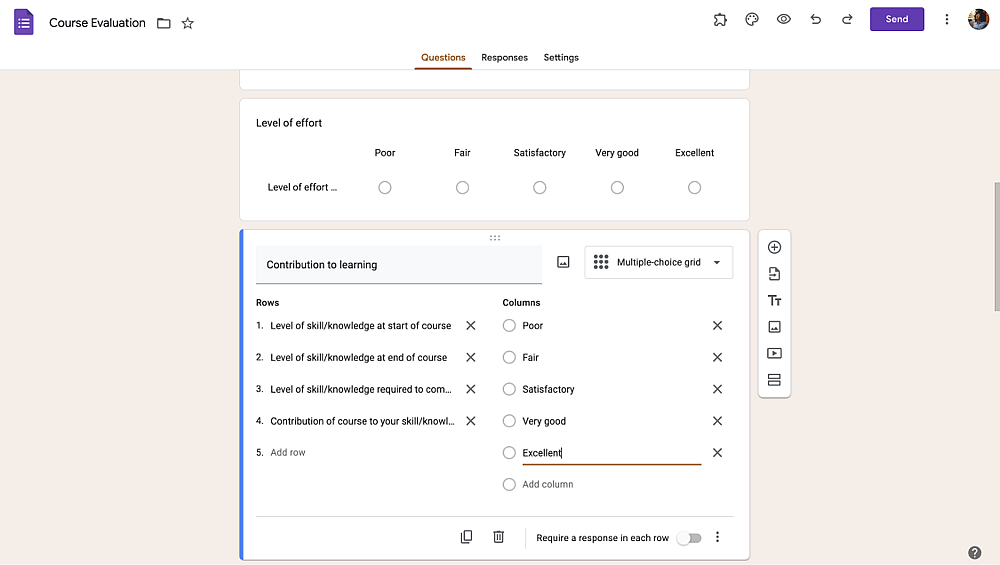Add section from side toolbar
Viewport: 1000px width, 565px height.
point(774,380)
